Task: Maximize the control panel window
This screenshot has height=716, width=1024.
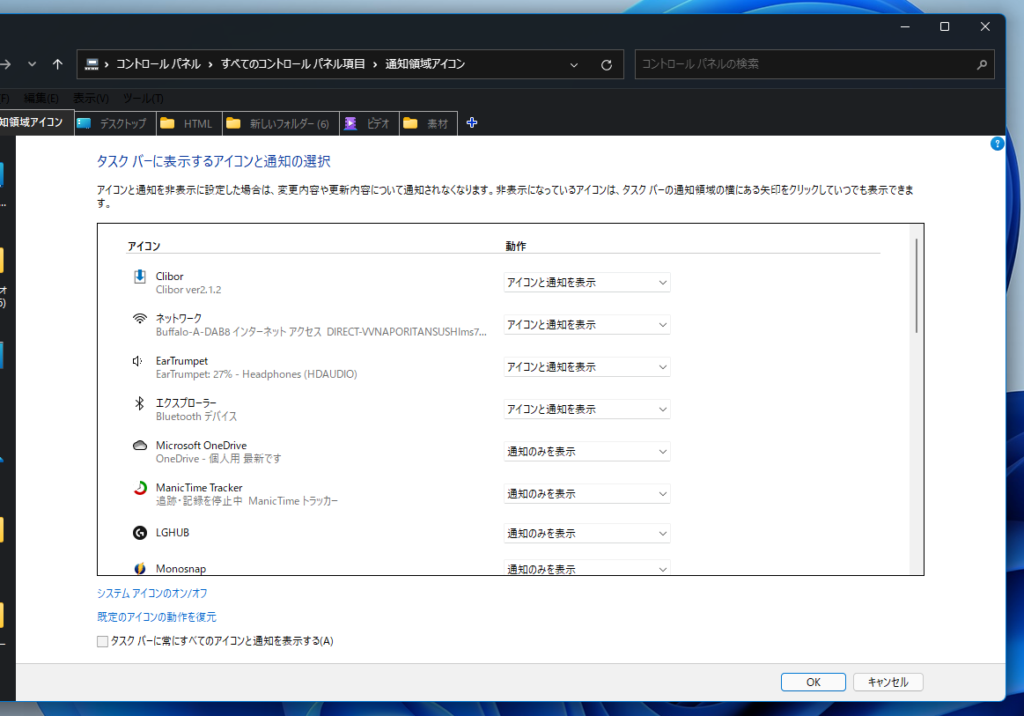Action: click(x=944, y=27)
